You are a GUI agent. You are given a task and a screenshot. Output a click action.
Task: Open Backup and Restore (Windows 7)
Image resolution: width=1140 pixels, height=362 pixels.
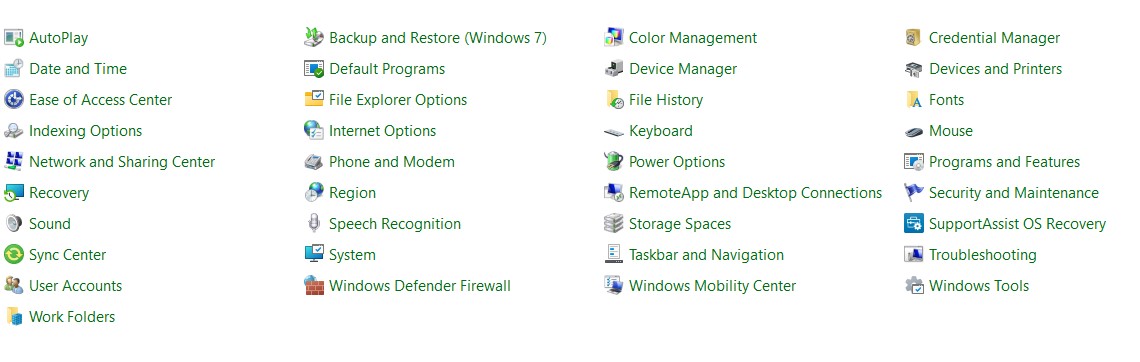438,38
